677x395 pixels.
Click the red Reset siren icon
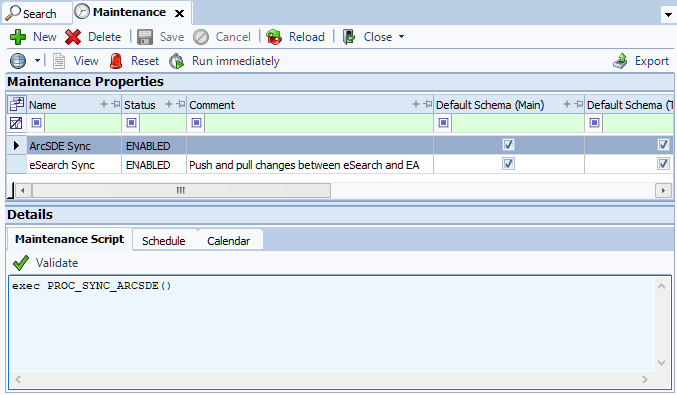coord(116,61)
